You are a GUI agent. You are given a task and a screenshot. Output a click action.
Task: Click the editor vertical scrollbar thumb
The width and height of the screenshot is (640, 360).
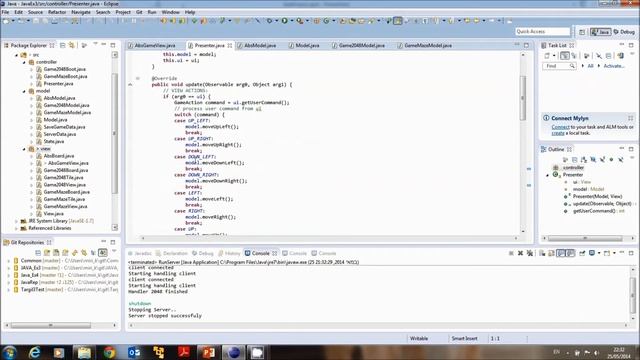tap(523, 98)
